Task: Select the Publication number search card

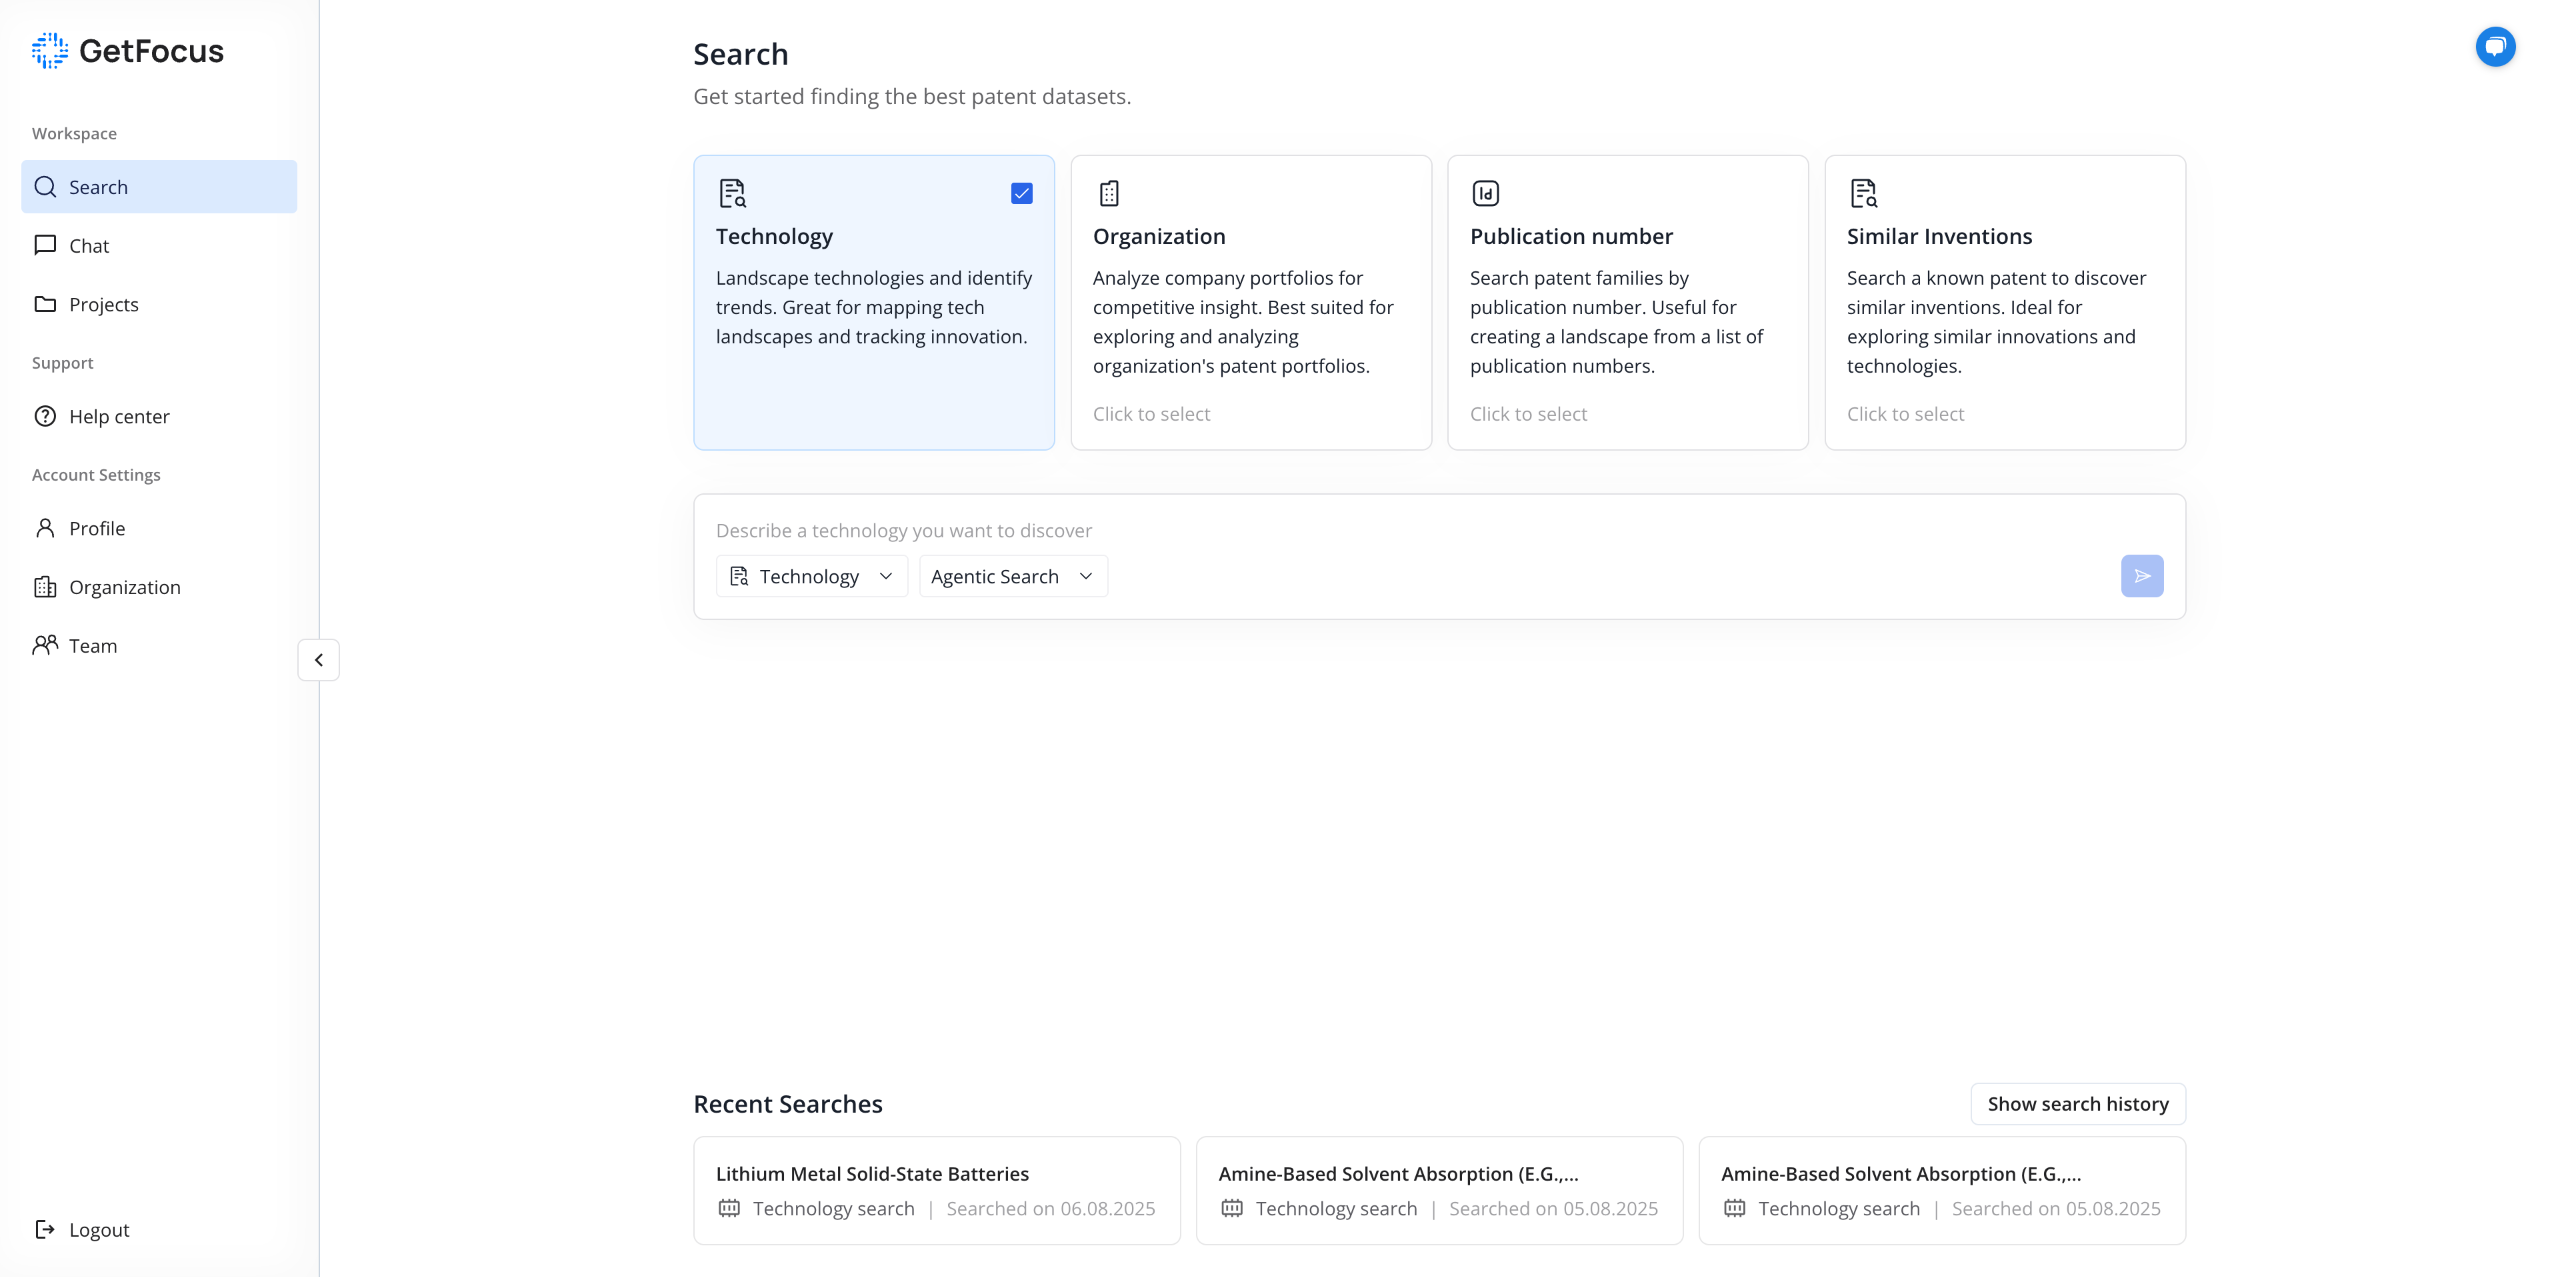Action: pos(1627,302)
